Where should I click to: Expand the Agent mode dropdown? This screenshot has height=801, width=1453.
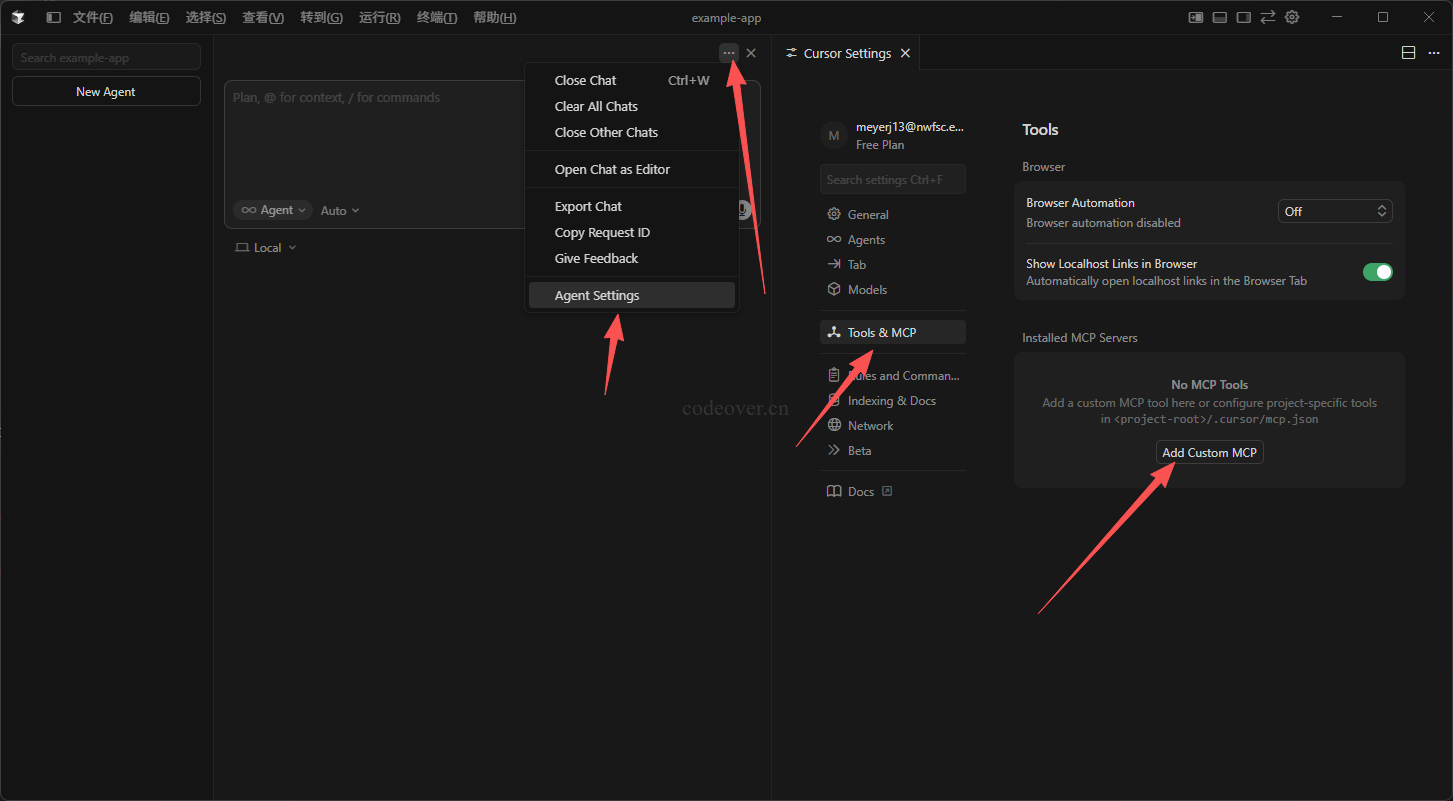[x=273, y=210]
